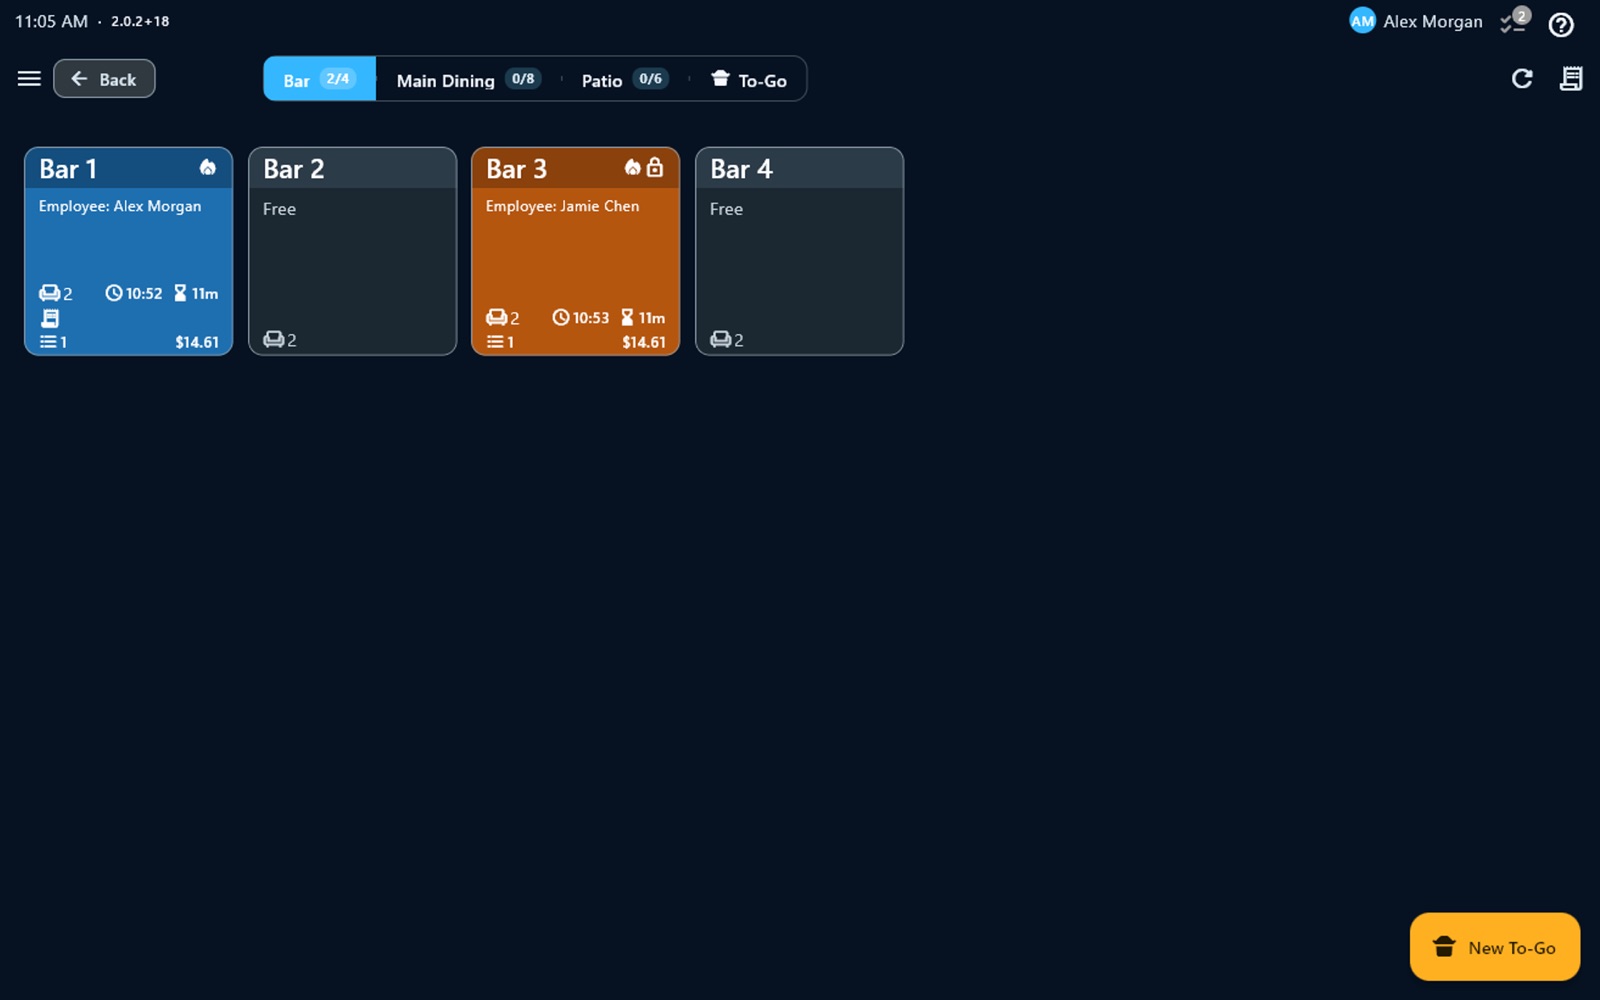
Task: Start a New To-Go order
Action: (1495, 947)
